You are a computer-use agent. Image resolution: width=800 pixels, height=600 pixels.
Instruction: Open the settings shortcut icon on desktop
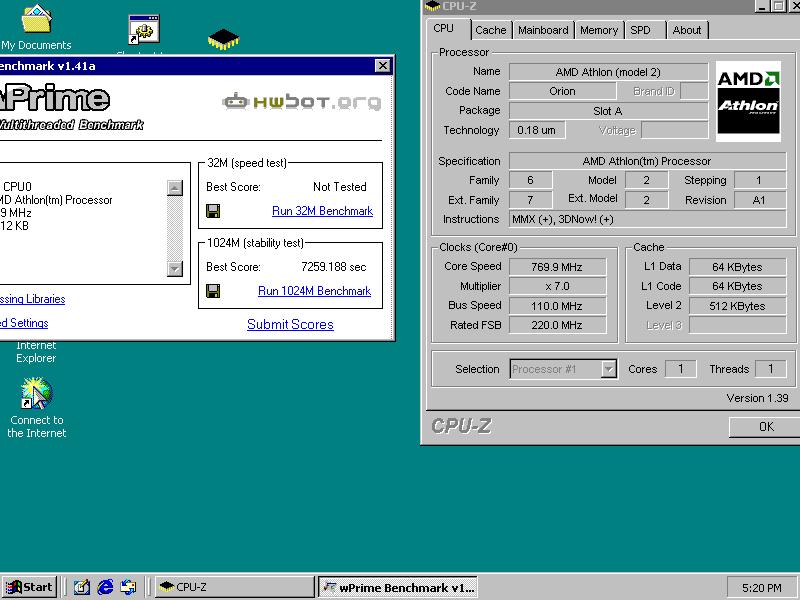tap(144, 30)
